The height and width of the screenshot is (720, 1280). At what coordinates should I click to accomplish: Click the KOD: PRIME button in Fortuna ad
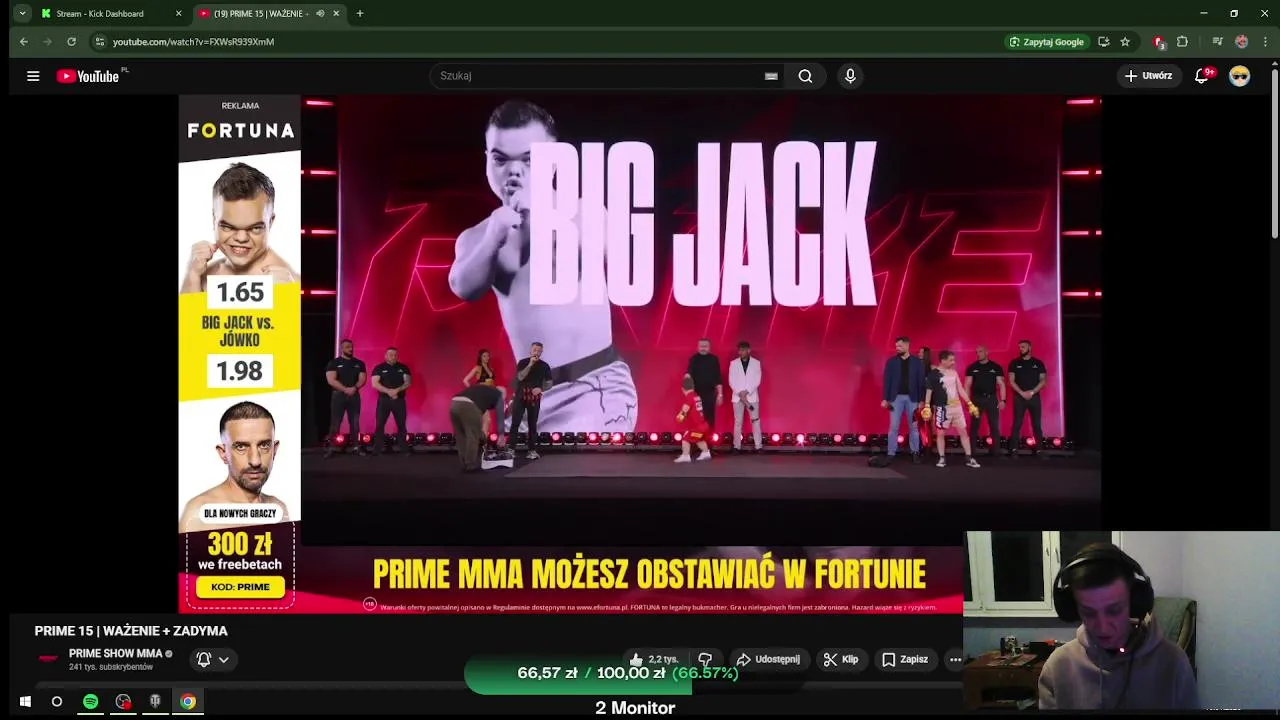tap(240, 587)
